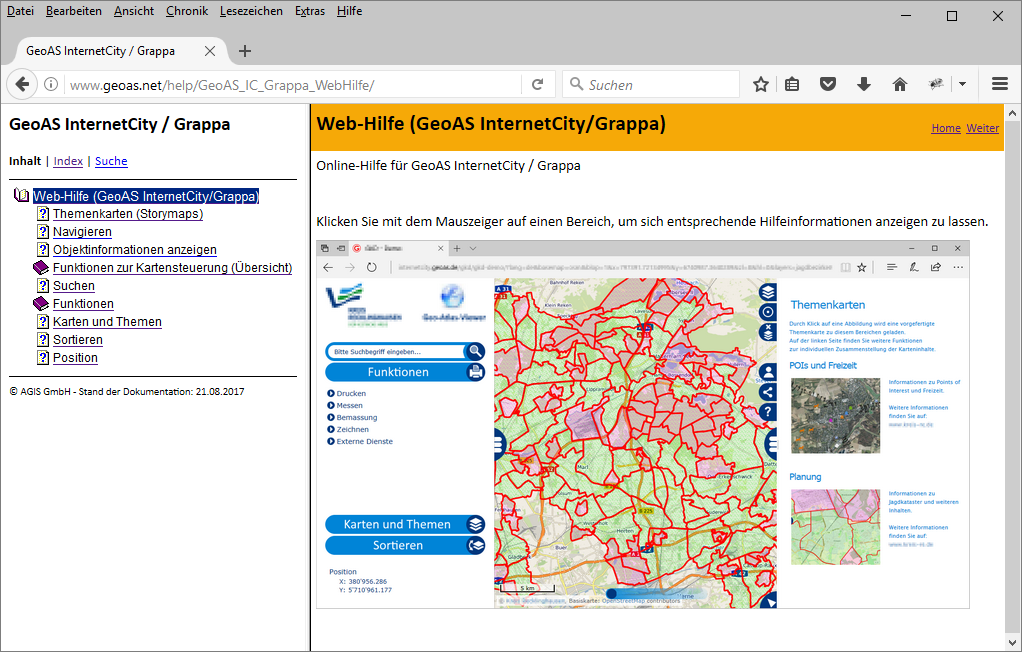Go to Firefox home page icon

coord(899,84)
